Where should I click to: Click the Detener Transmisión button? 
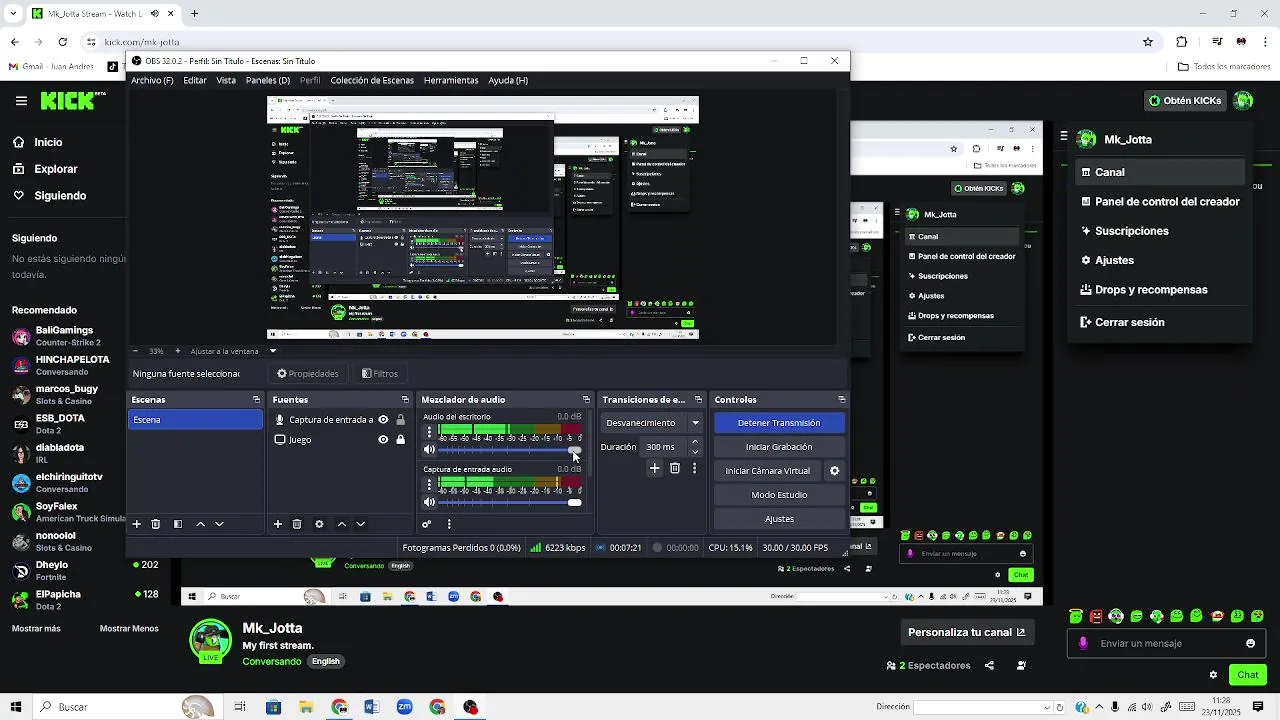pyautogui.click(x=779, y=423)
